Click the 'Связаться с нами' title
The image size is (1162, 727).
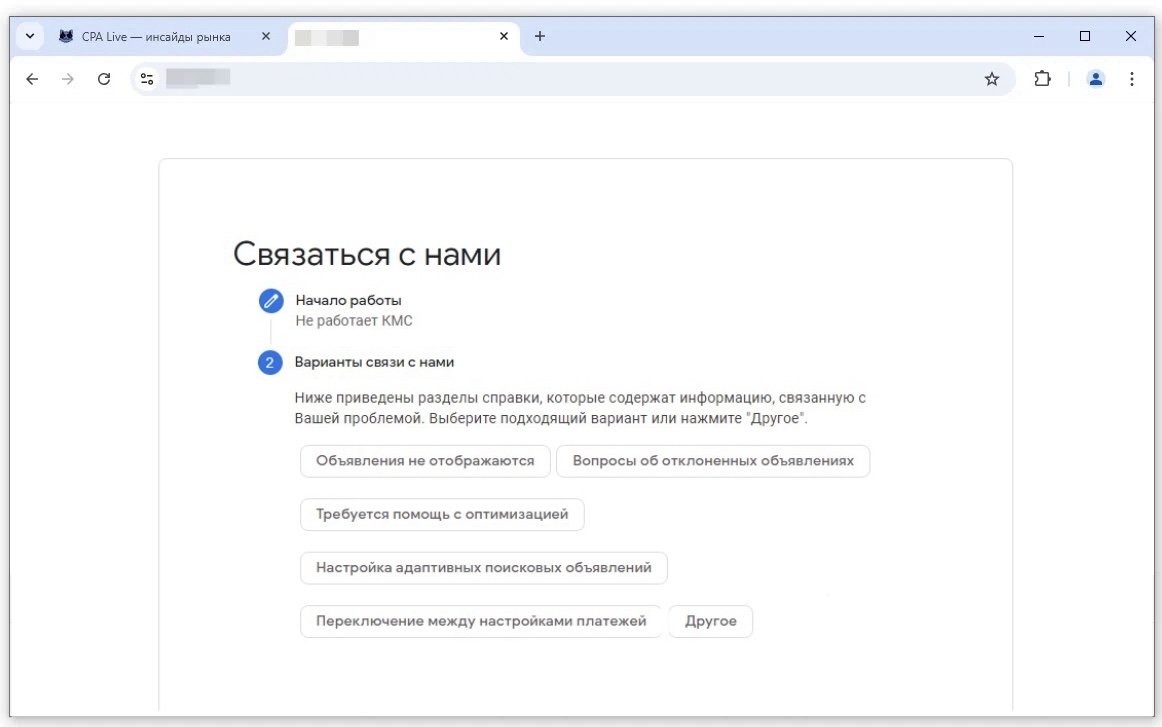tap(367, 254)
